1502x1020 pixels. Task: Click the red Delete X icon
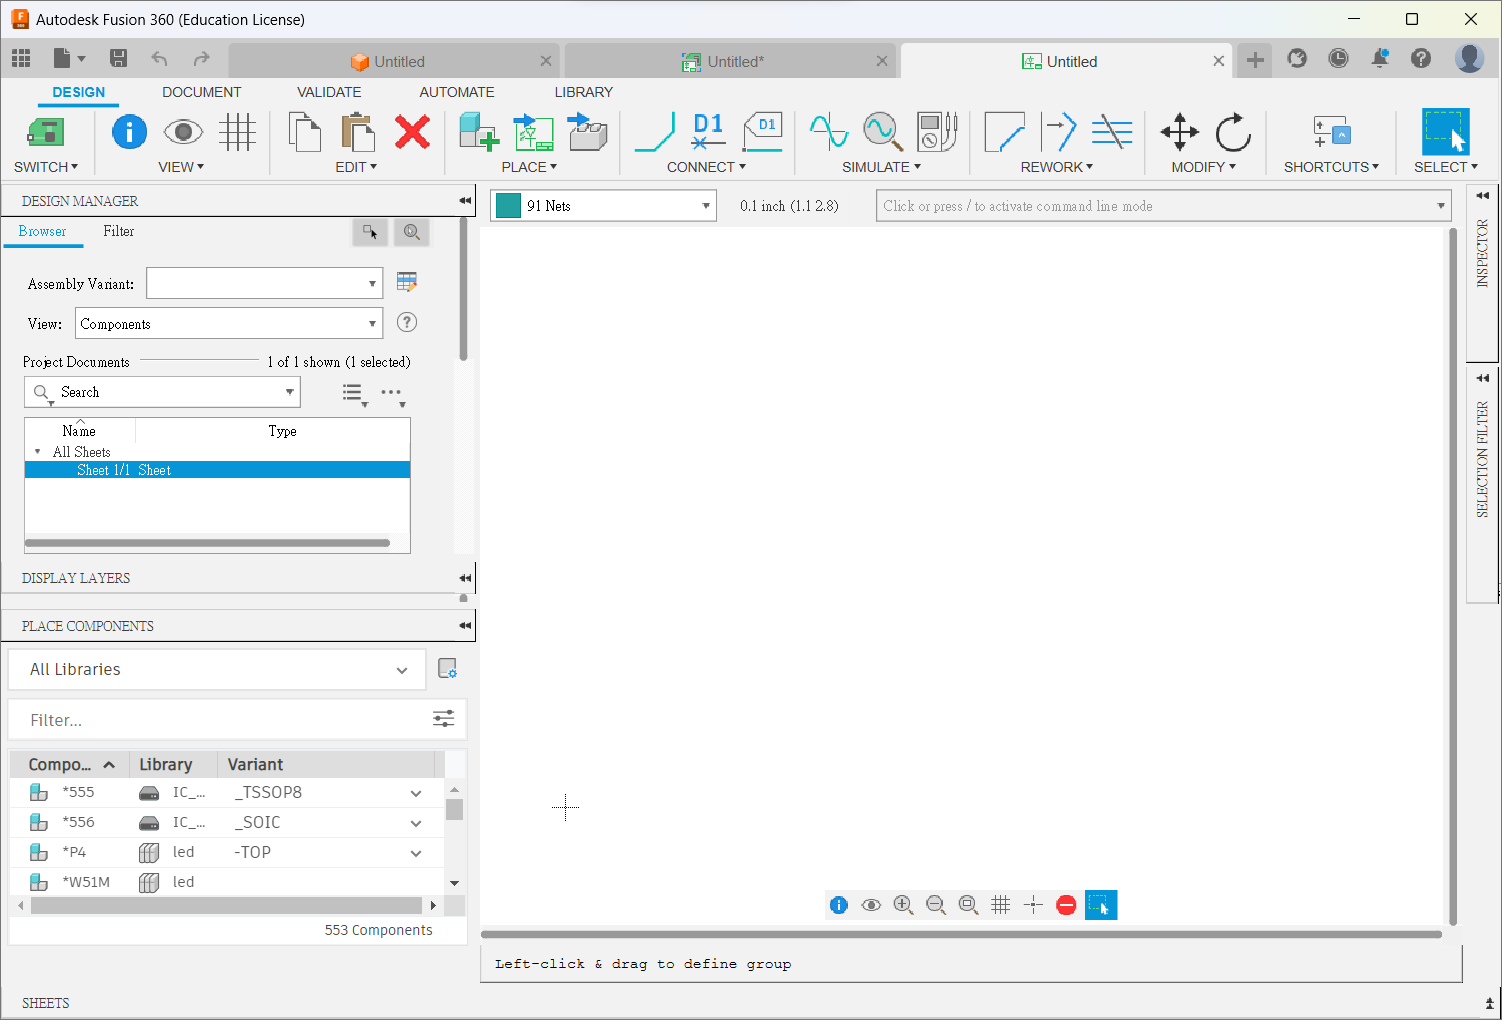coord(412,132)
